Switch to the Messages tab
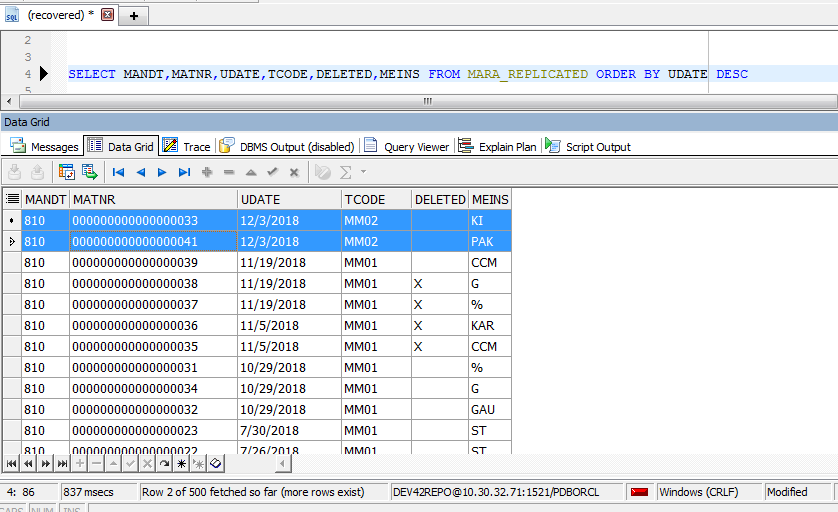838x512 pixels. (45, 146)
